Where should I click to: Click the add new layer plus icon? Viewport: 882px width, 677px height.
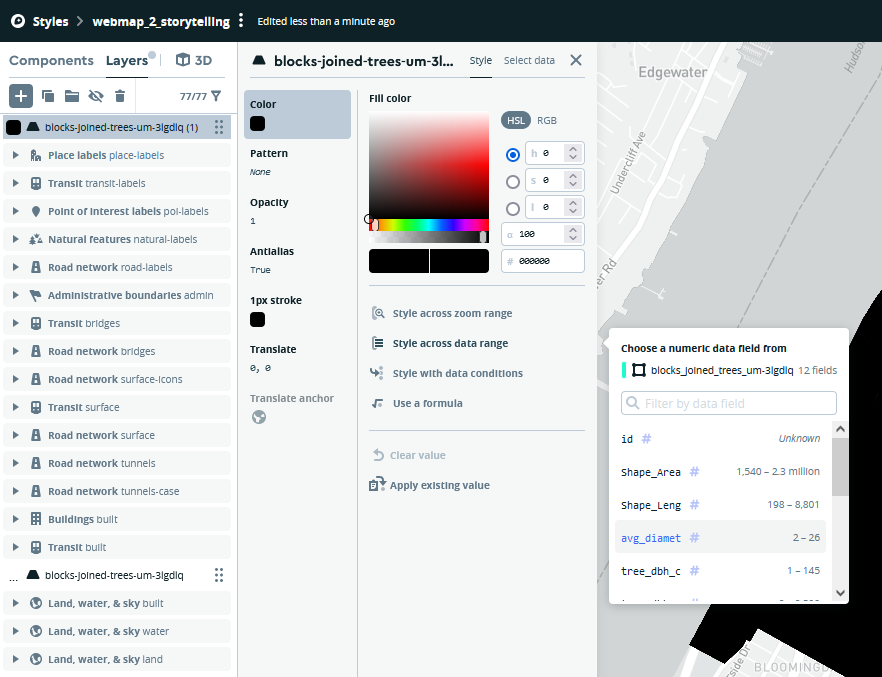(x=21, y=96)
